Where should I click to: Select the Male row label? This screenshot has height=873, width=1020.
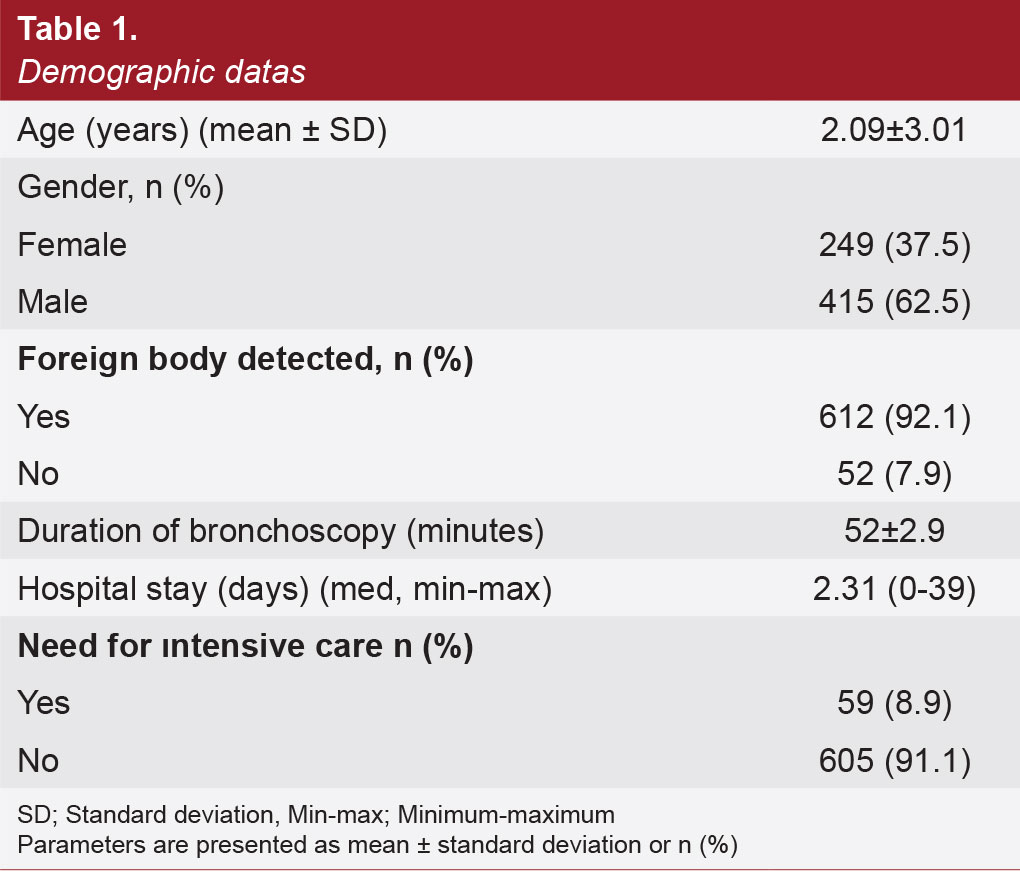[53, 302]
